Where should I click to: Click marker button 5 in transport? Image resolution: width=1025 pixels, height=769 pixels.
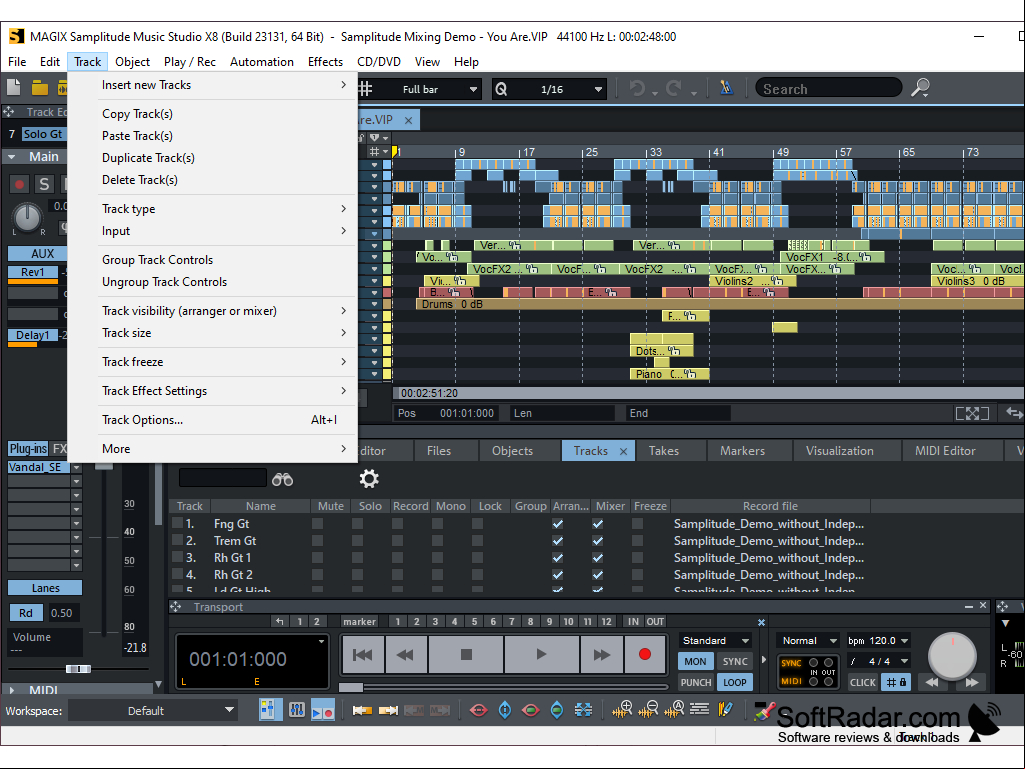(x=474, y=621)
